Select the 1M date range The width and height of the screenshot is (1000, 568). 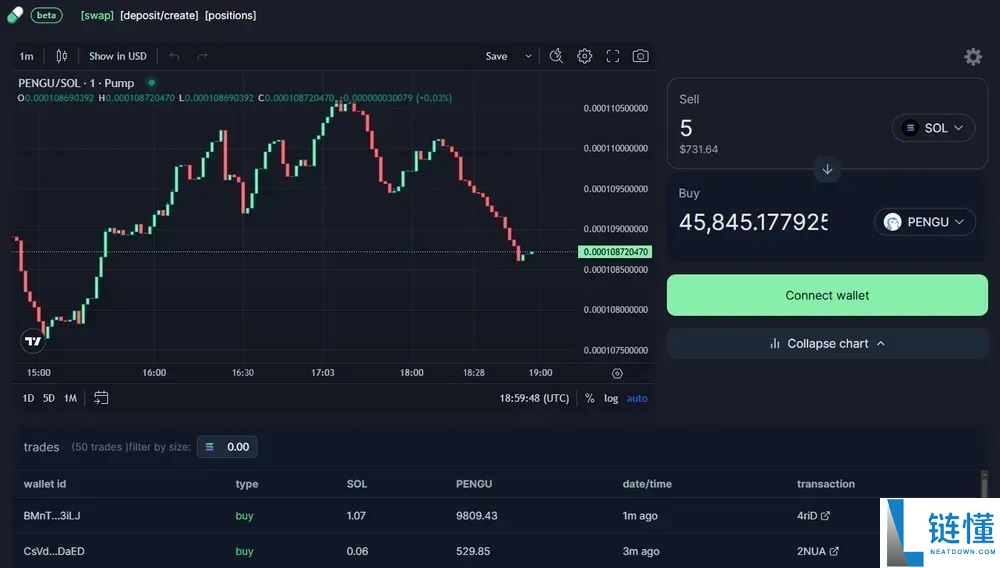click(70, 398)
